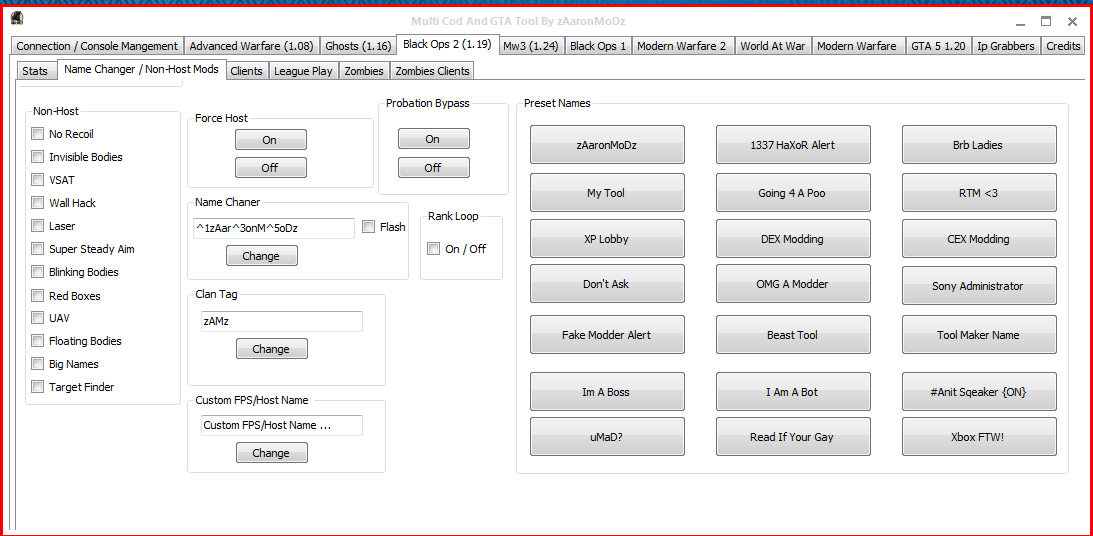Image resolution: width=1093 pixels, height=536 pixels.
Task: Apply XP Lobby preset name
Action: 607,239
